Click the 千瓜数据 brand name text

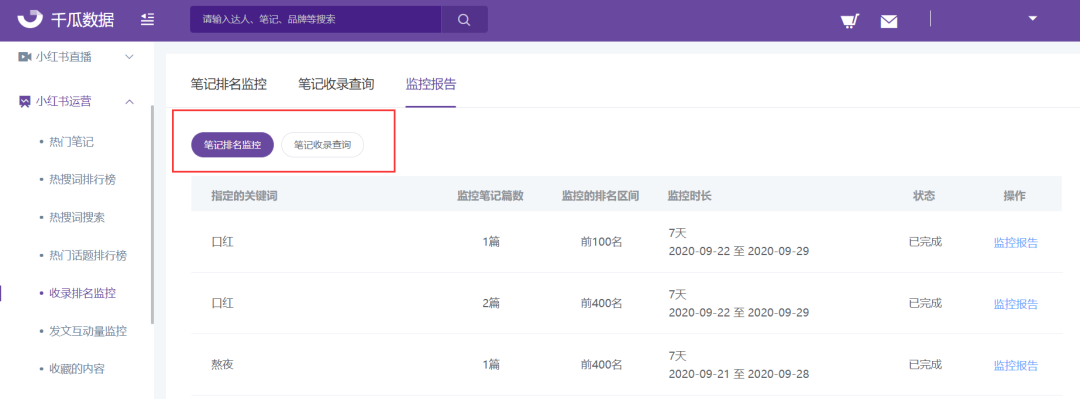(83, 20)
